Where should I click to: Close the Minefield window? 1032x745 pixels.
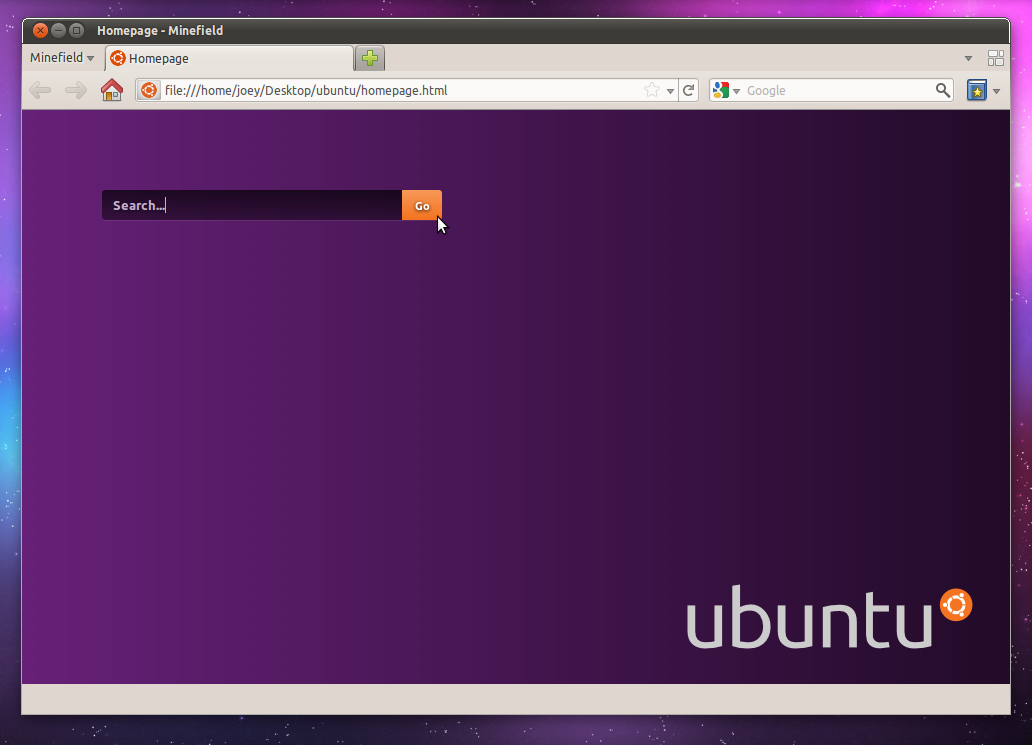click(40, 30)
